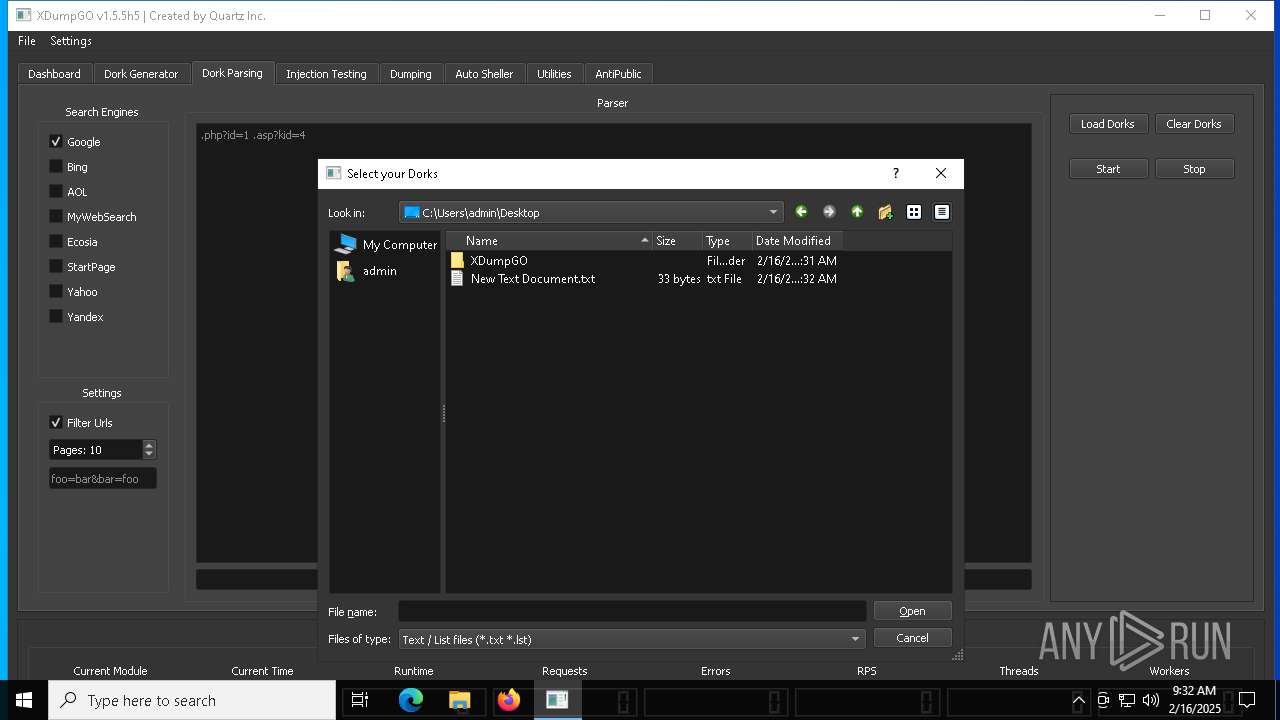
Task: Launch Firefox from taskbar
Action: click(509, 700)
